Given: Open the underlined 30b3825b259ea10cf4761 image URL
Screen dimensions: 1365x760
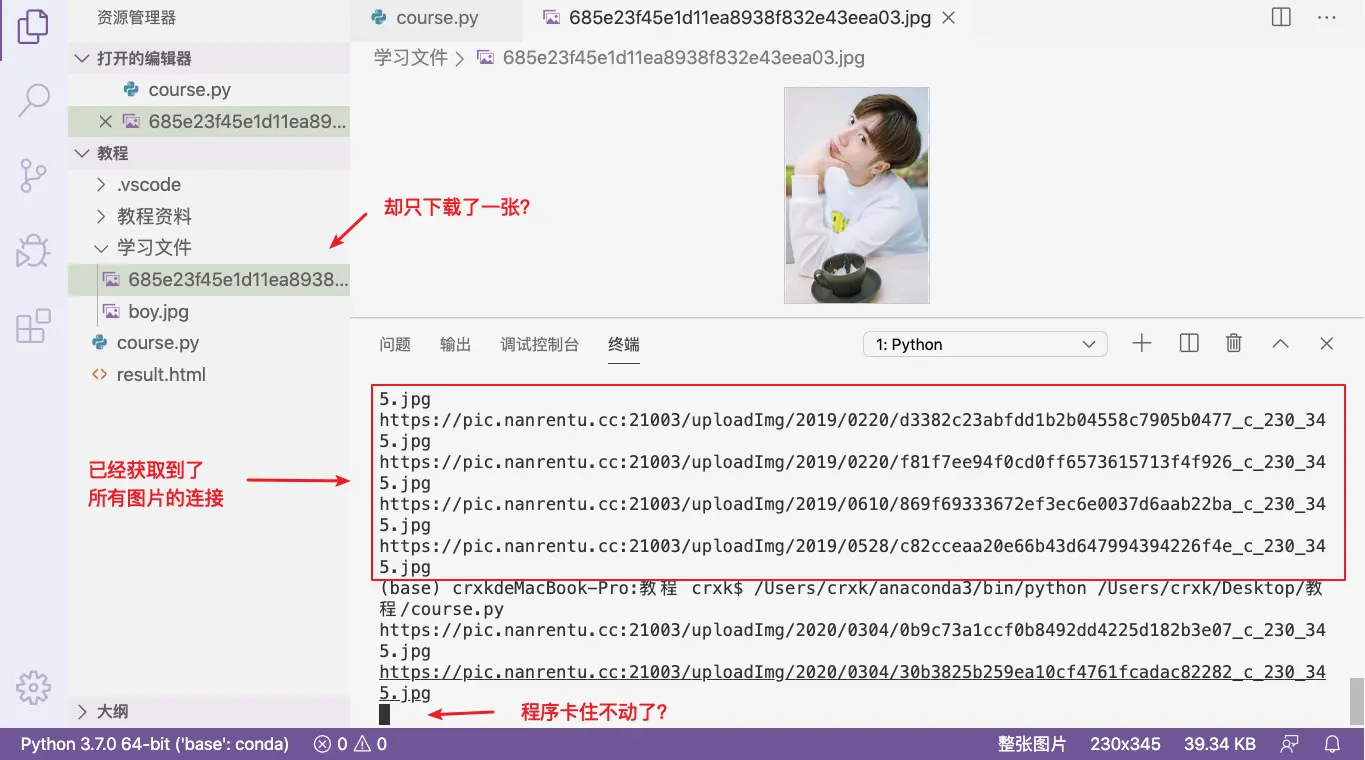Looking at the screenshot, I should pyautogui.click(x=852, y=682).
